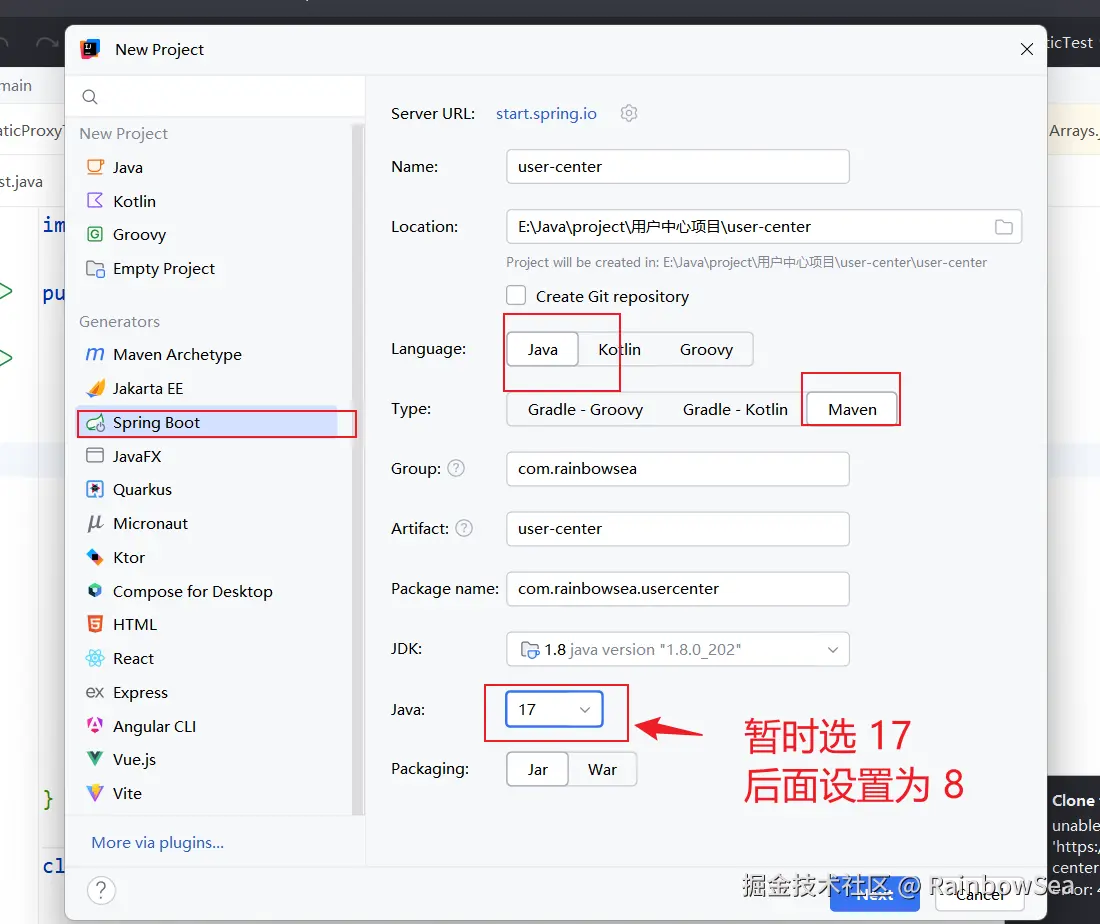Set language to Java
The image size is (1100, 924).
(x=543, y=349)
